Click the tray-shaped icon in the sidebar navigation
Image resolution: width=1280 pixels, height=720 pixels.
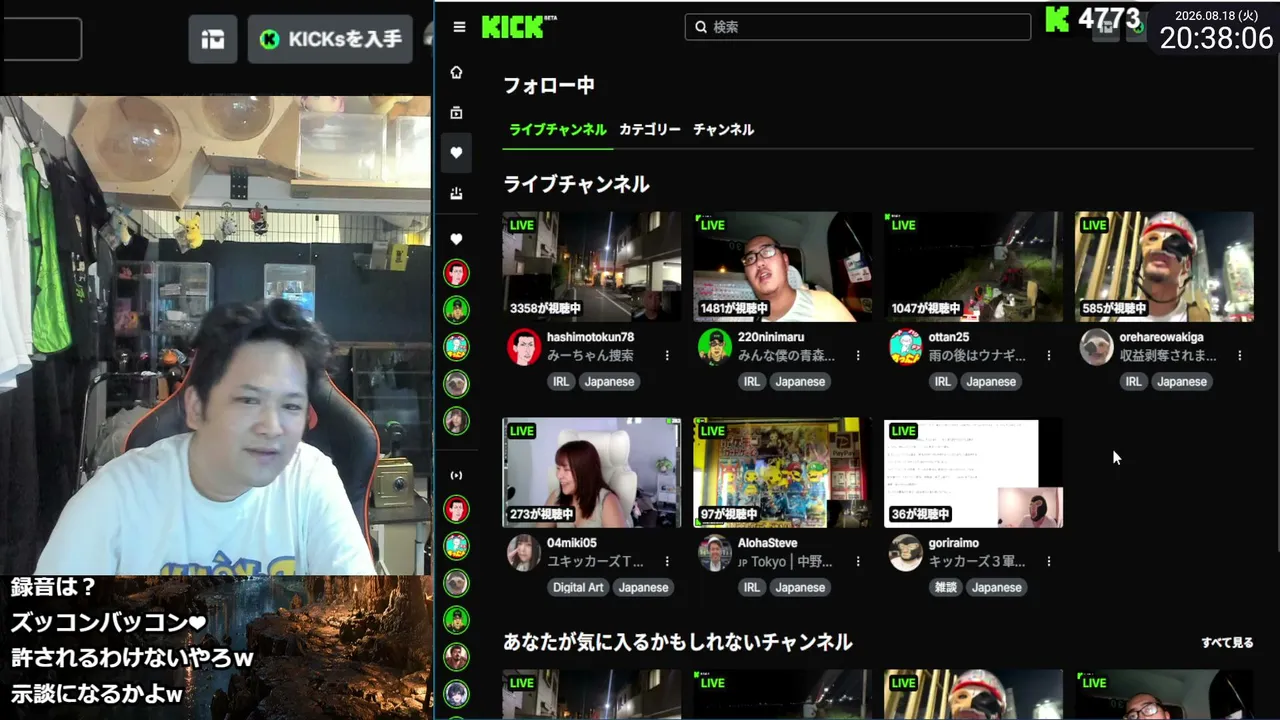pyautogui.click(x=457, y=194)
